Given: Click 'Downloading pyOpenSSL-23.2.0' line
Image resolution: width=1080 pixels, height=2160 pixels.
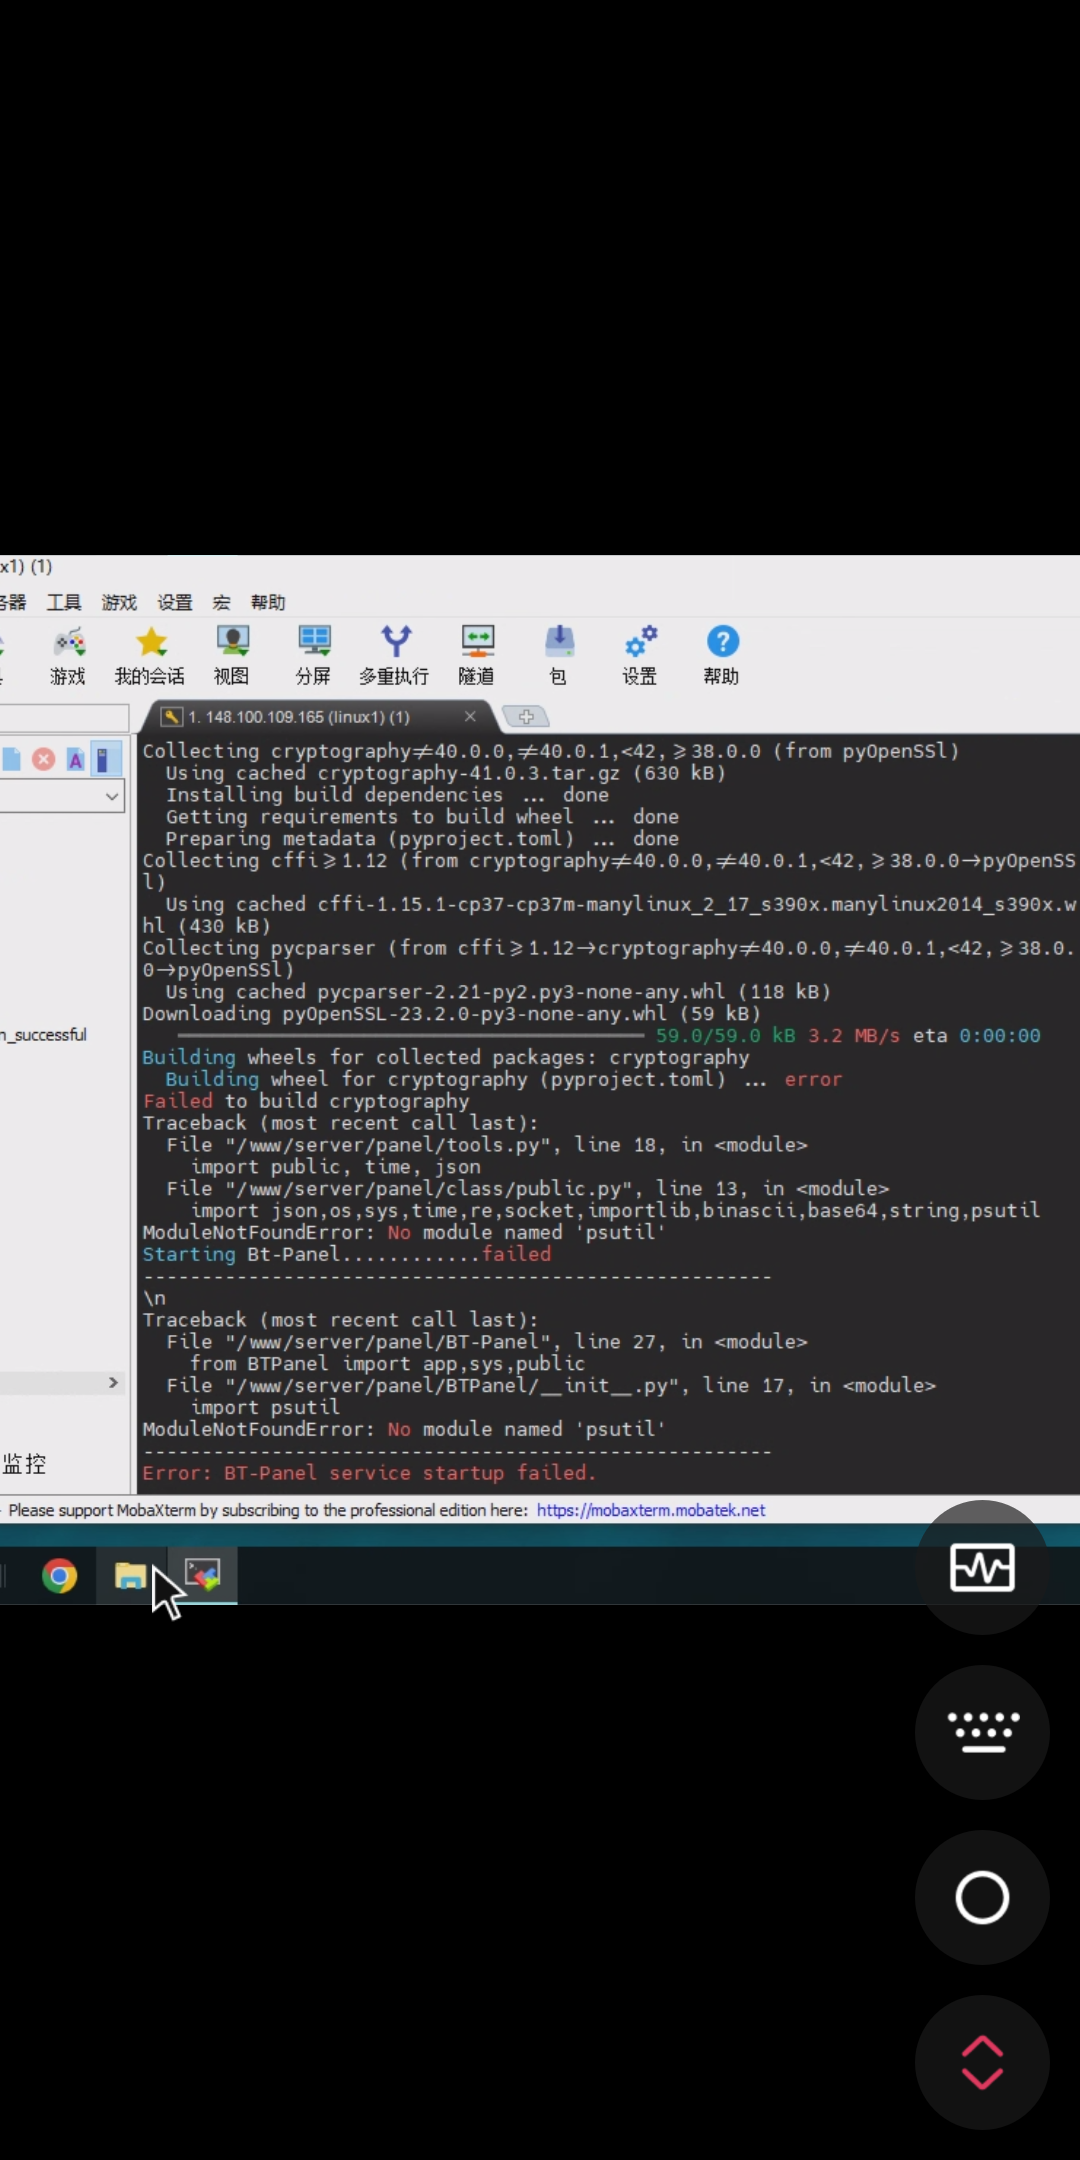Looking at the screenshot, I should [452, 1013].
